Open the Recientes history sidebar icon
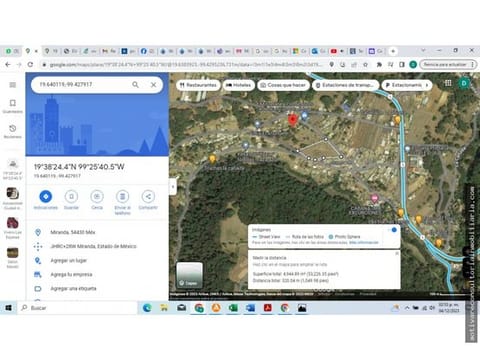Image resolution: width=480 pixels, height=360 pixels. pyautogui.click(x=13, y=131)
